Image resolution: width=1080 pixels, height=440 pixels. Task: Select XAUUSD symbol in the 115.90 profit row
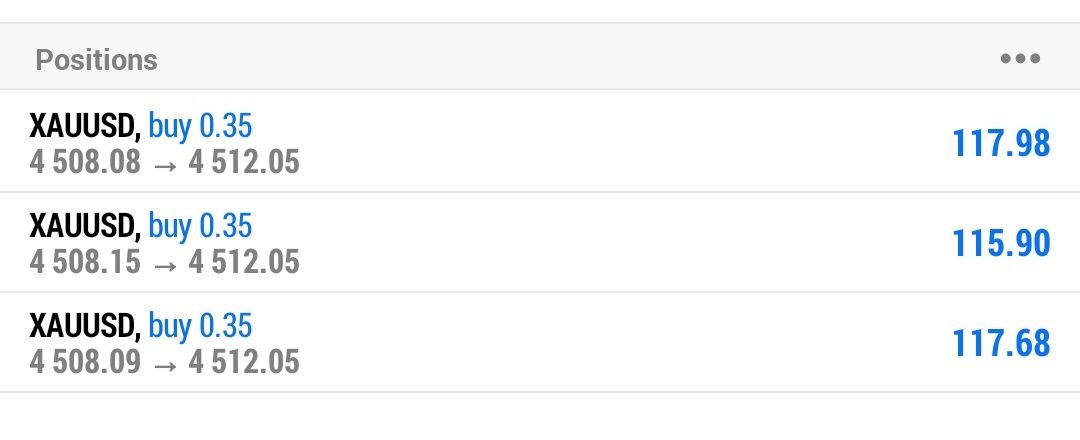85,226
